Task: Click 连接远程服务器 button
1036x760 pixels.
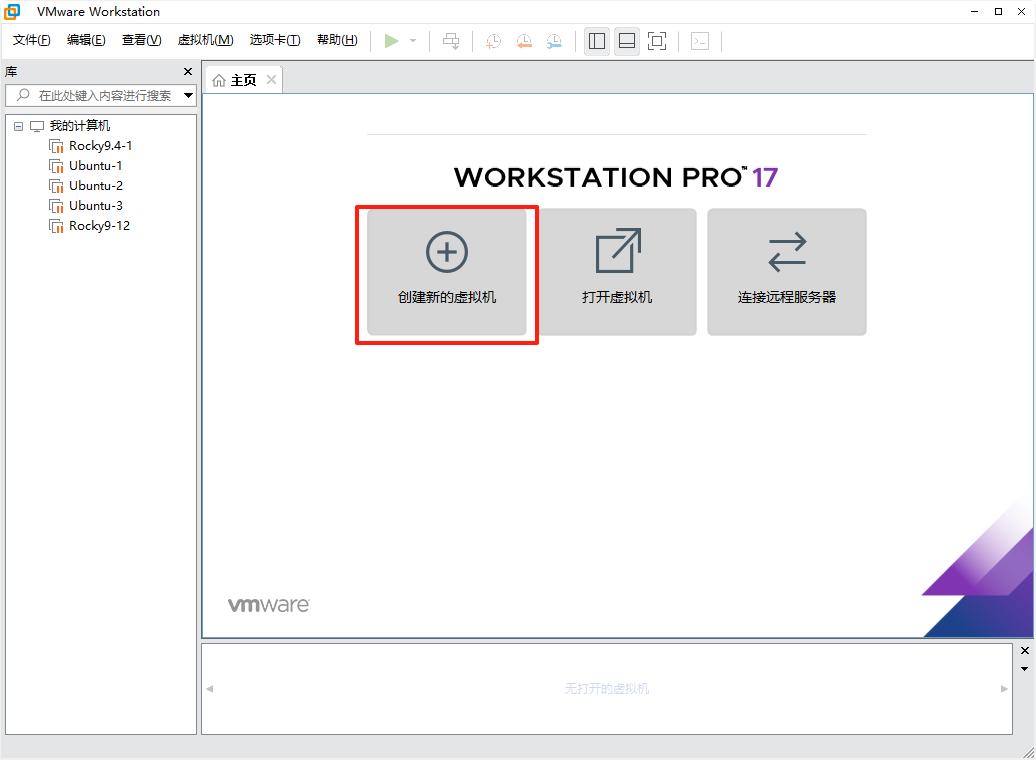Action: pyautogui.click(x=787, y=272)
